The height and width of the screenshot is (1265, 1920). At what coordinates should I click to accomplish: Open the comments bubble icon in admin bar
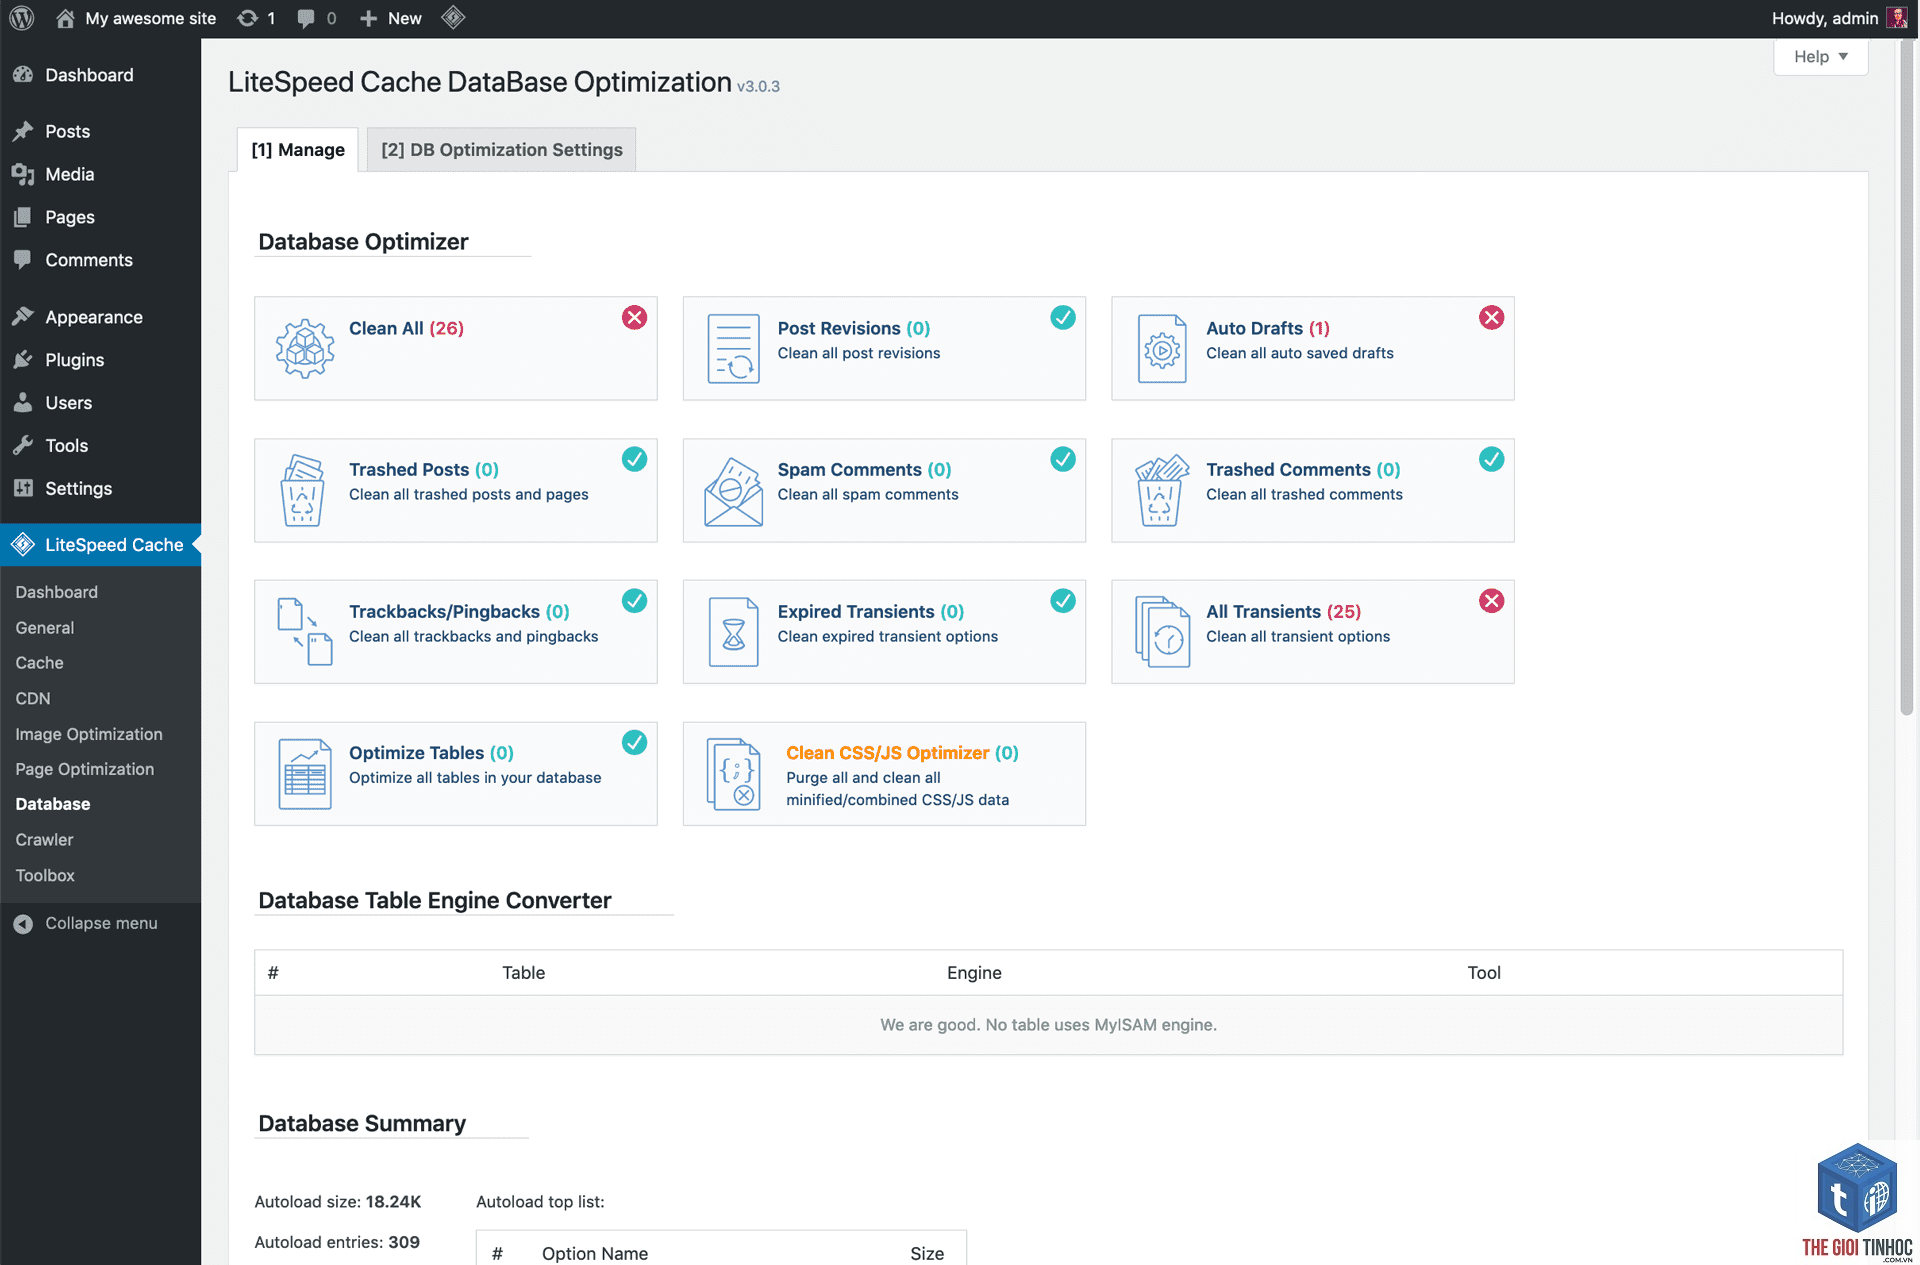click(306, 18)
